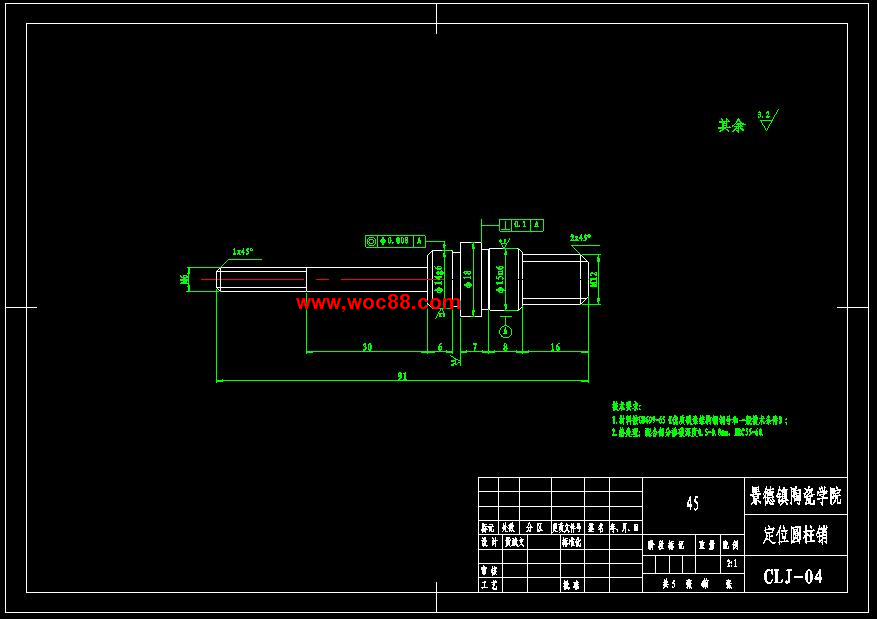Screen dimensions: 877x619
Task: Select the '6' width dimension text
Action: pyautogui.click(x=440, y=347)
